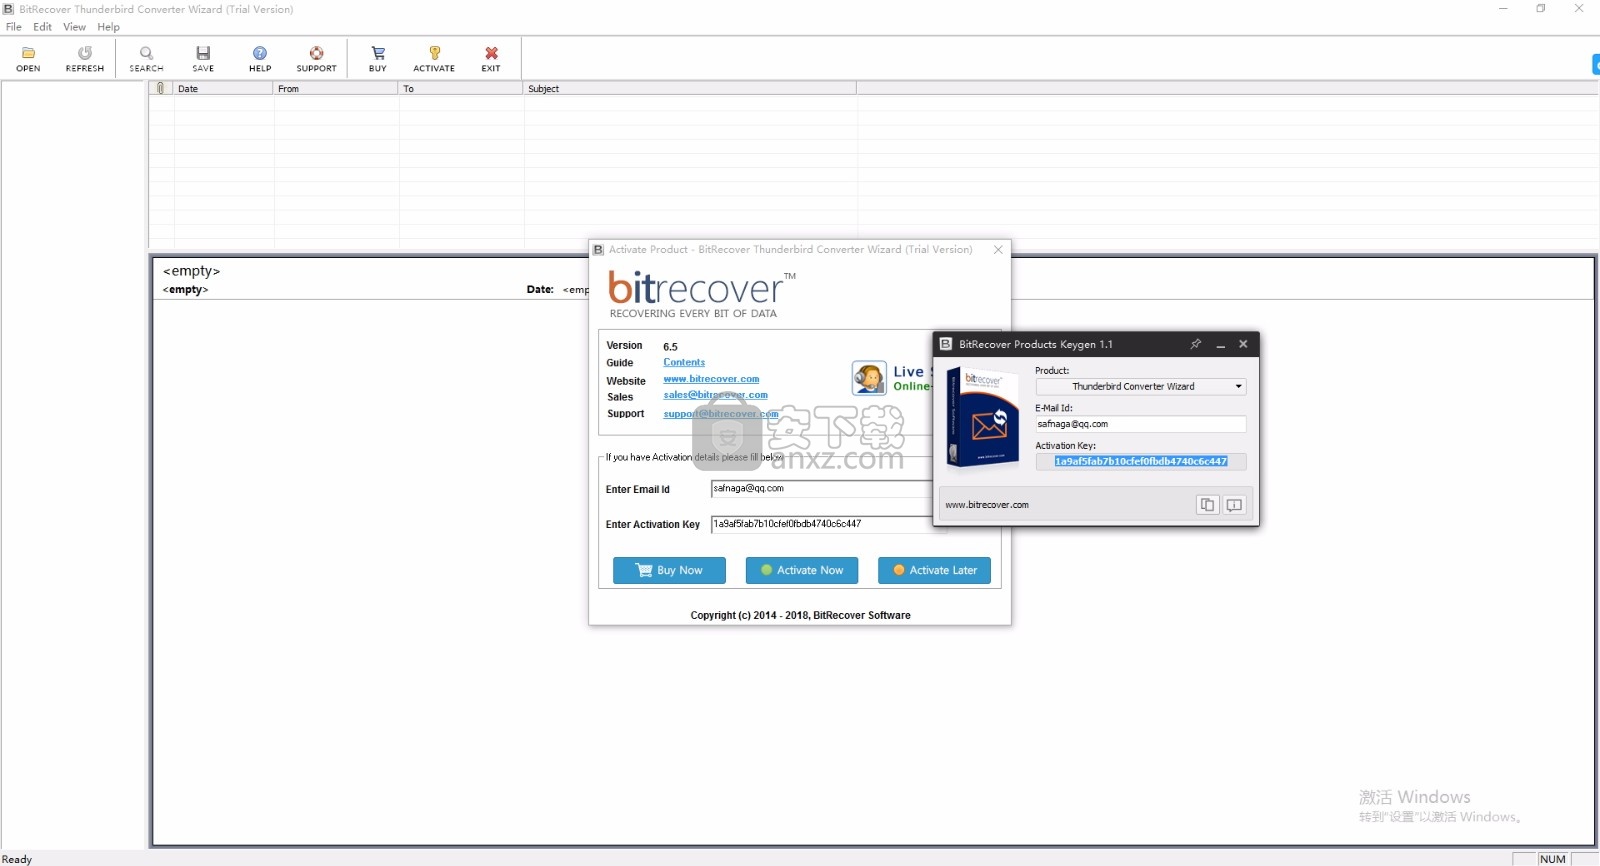Click the Thunderbird Converter box image in Keygen

coord(982,417)
